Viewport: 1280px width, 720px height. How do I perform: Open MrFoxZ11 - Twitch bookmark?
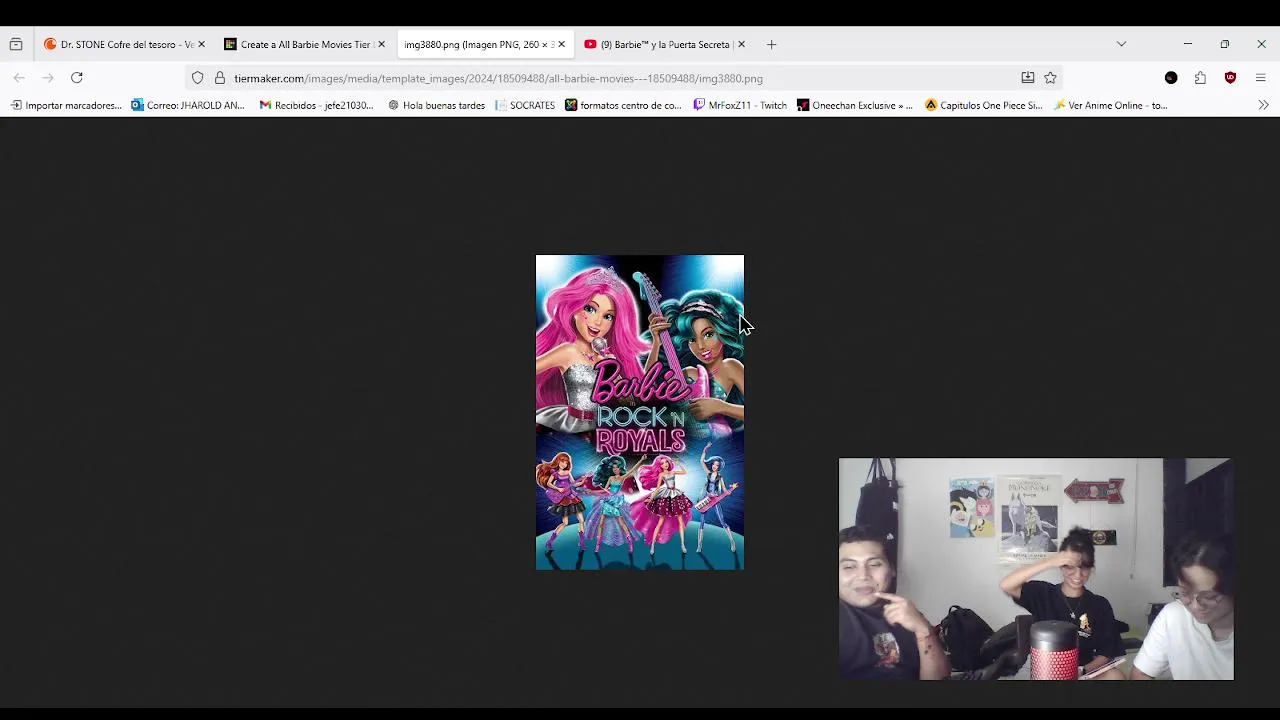tap(740, 105)
